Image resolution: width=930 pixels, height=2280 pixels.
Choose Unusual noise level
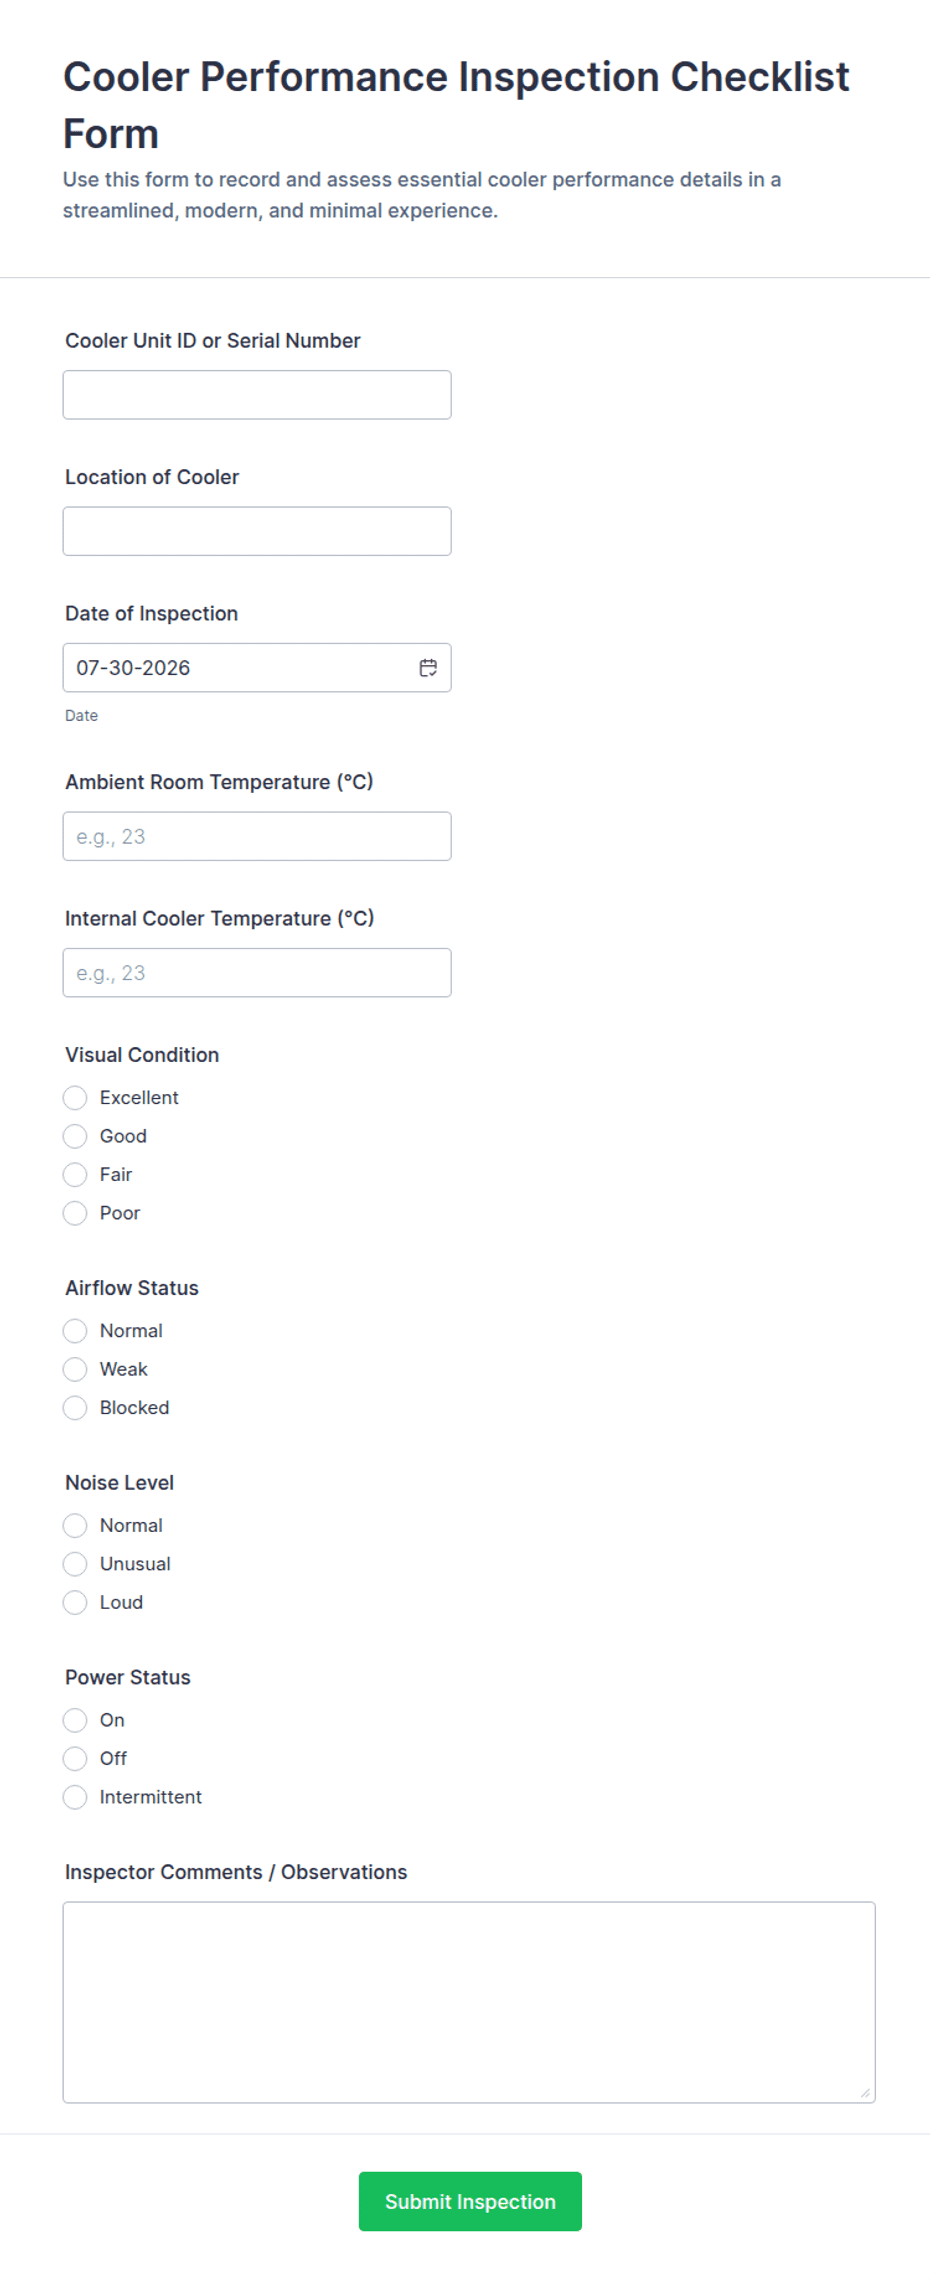pos(75,1564)
